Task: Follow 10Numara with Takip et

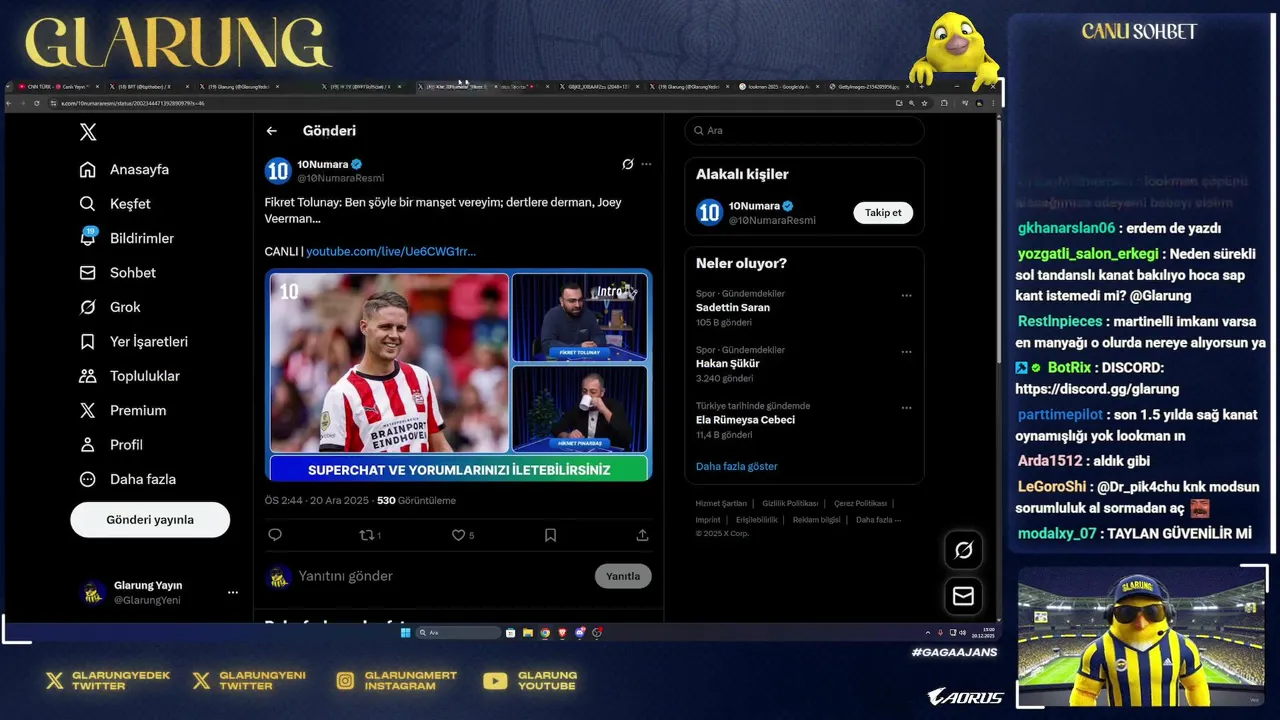Action: click(x=883, y=212)
